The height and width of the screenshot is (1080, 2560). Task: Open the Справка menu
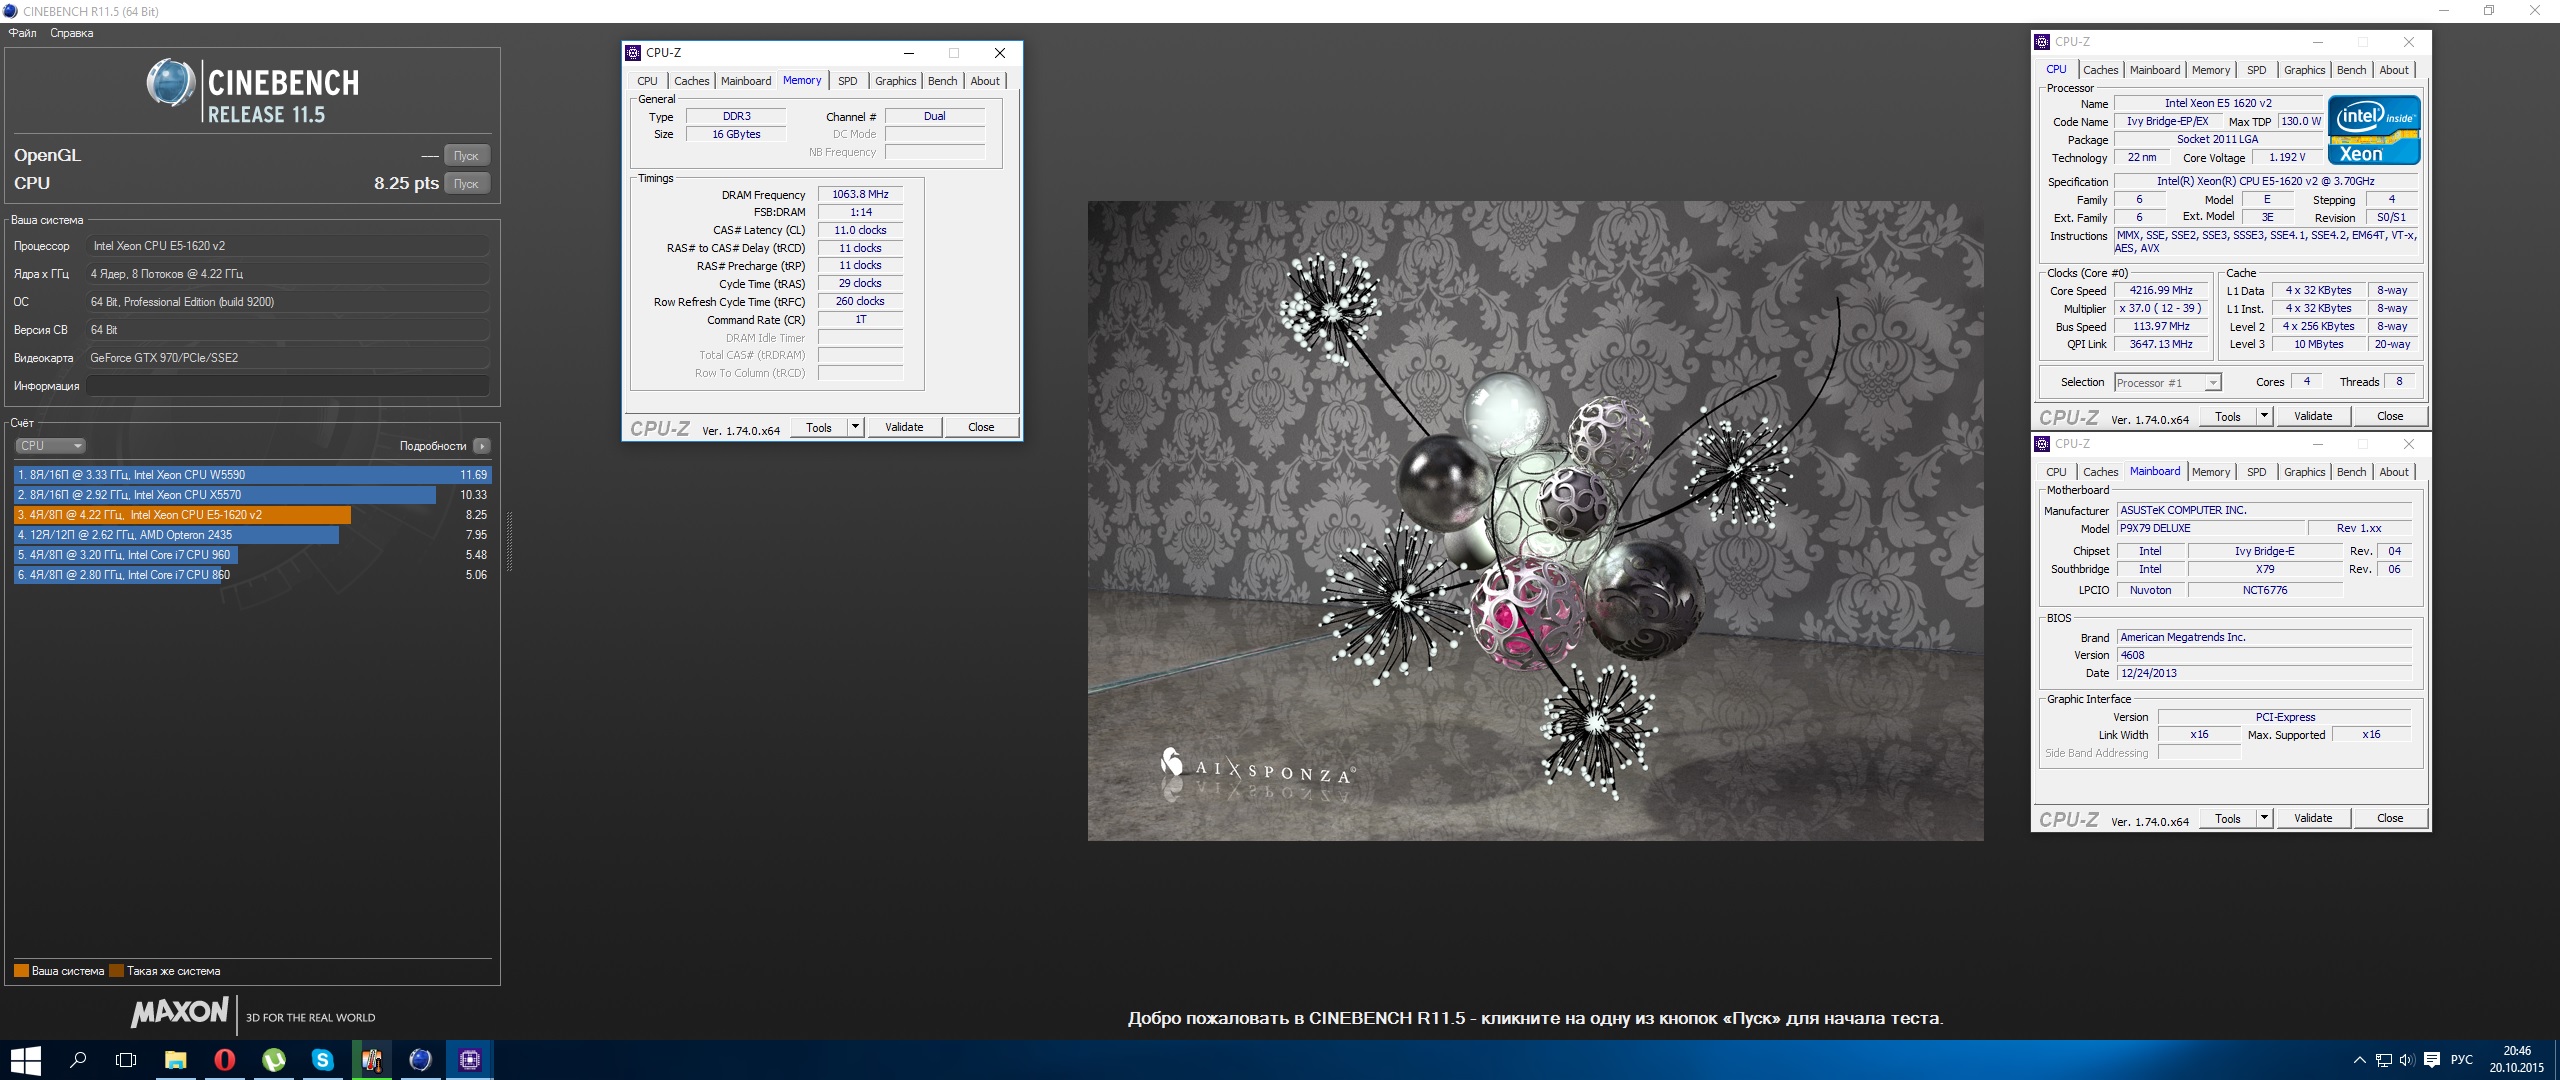pyautogui.click(x=72, y=33)
